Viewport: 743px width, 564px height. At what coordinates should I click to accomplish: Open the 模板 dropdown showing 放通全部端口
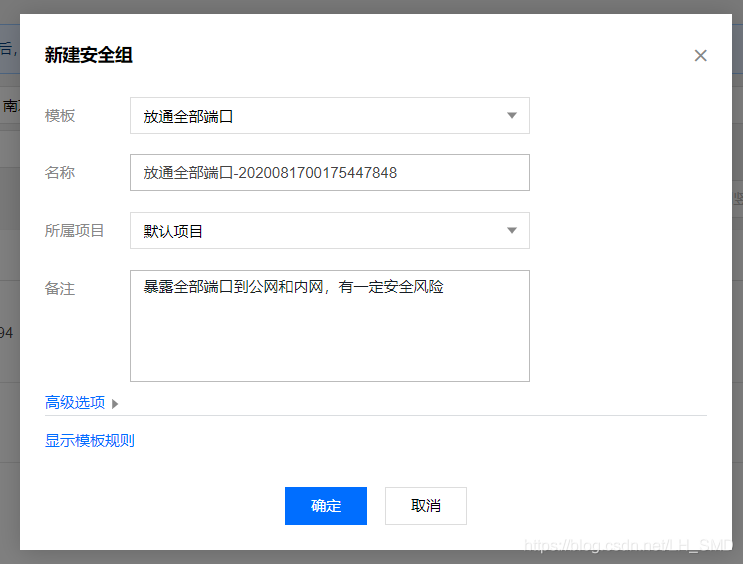330,116
